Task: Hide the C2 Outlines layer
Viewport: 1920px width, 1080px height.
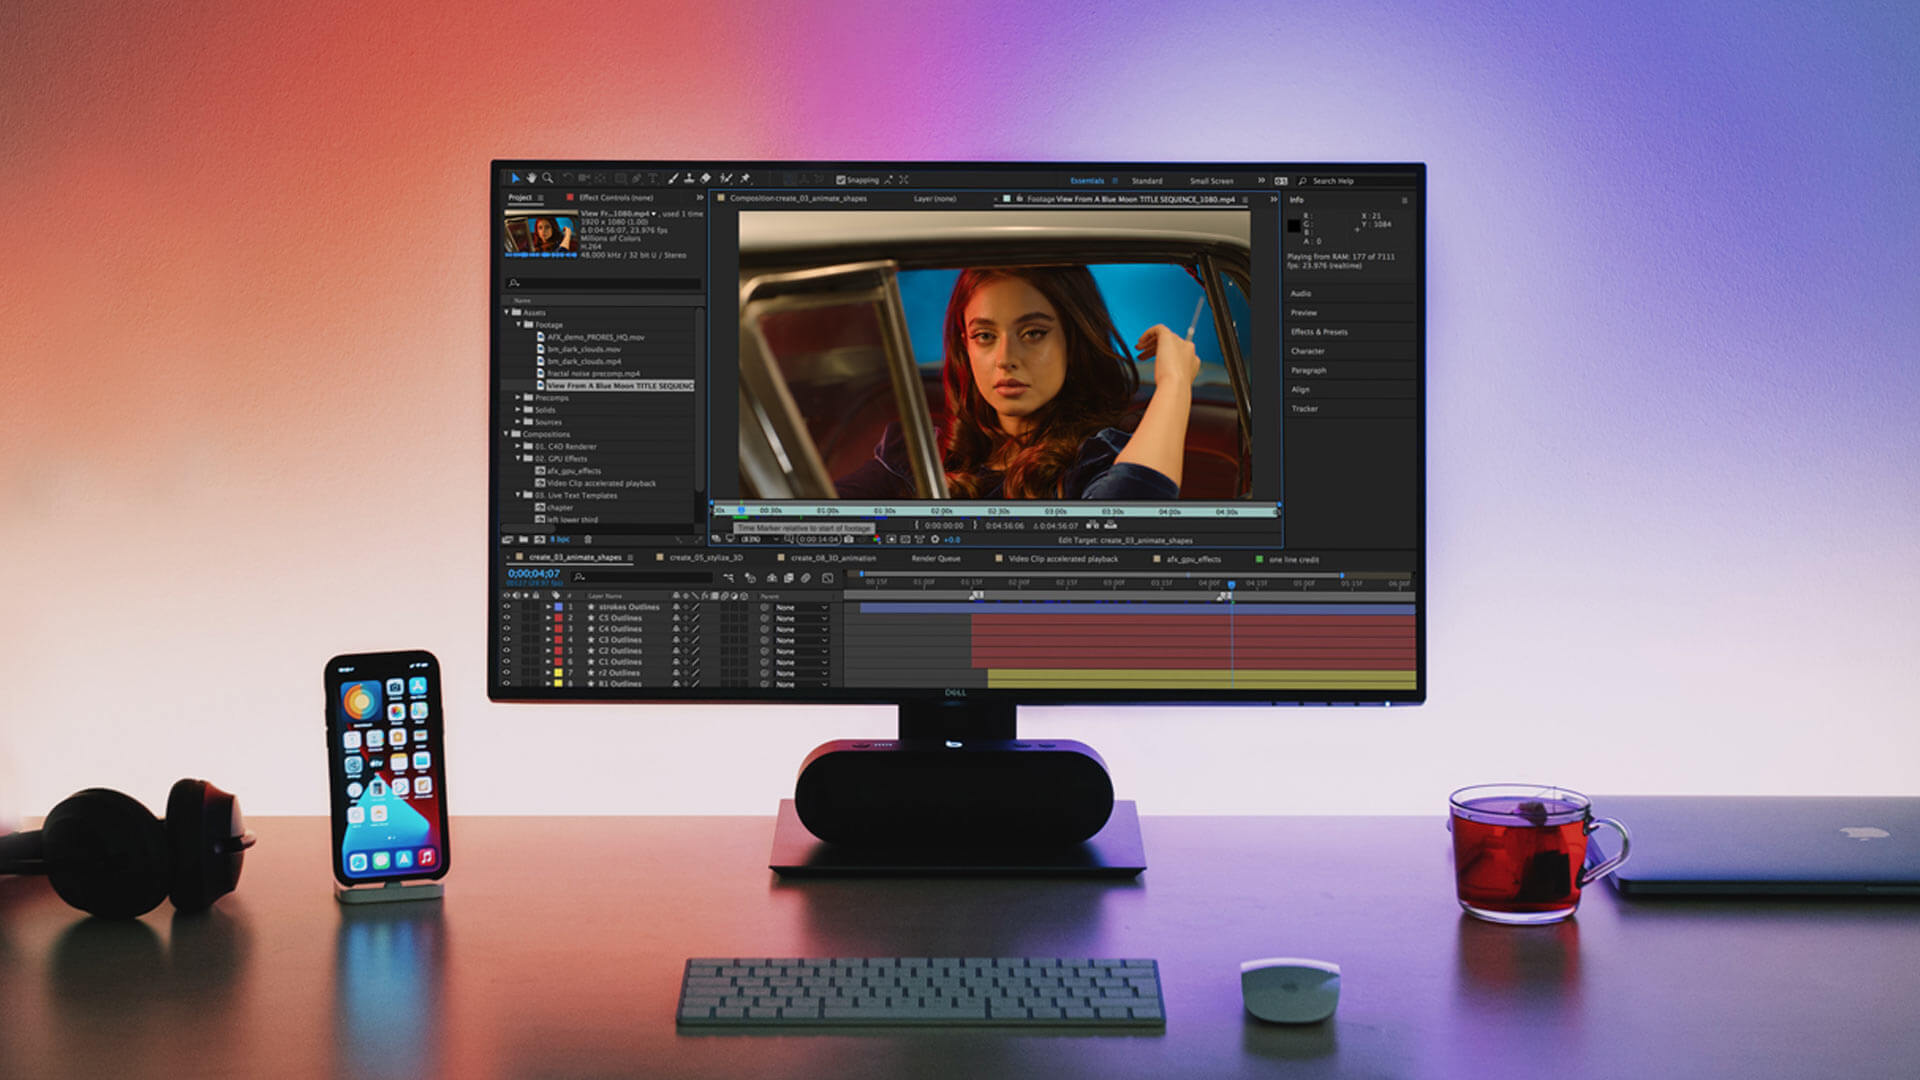Action: [507, 651]
